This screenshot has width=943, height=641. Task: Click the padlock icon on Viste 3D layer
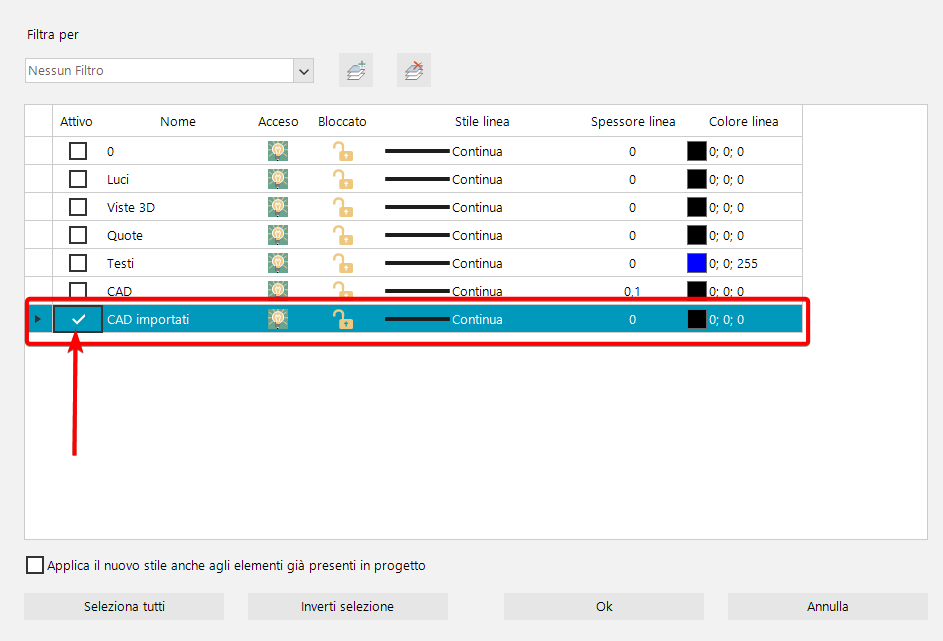(343, 207)
